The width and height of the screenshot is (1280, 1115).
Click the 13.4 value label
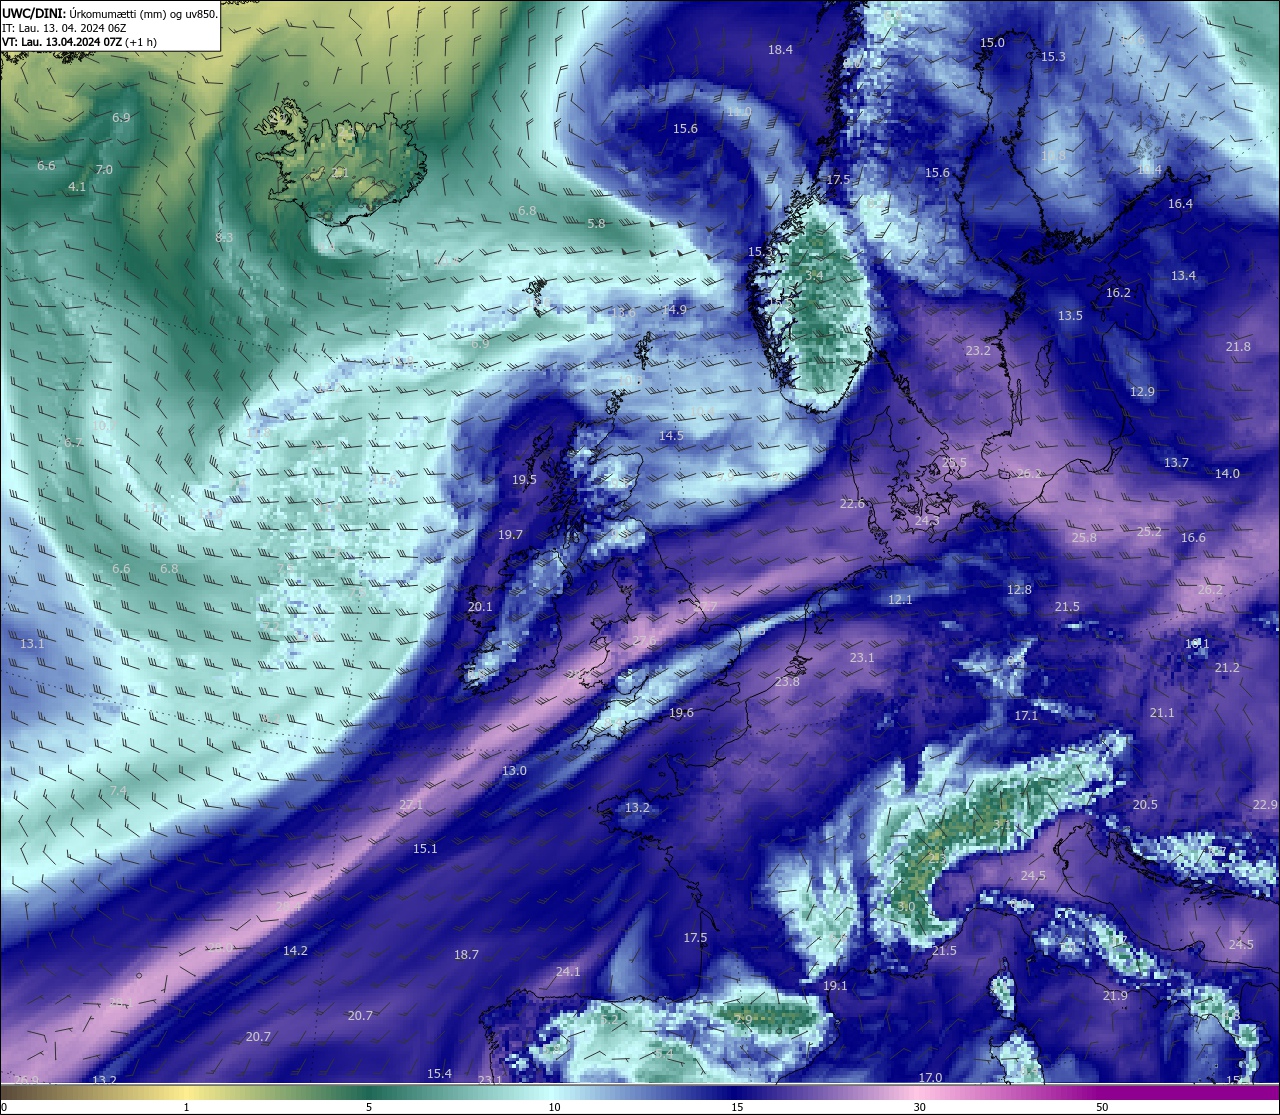[1183, 276]
